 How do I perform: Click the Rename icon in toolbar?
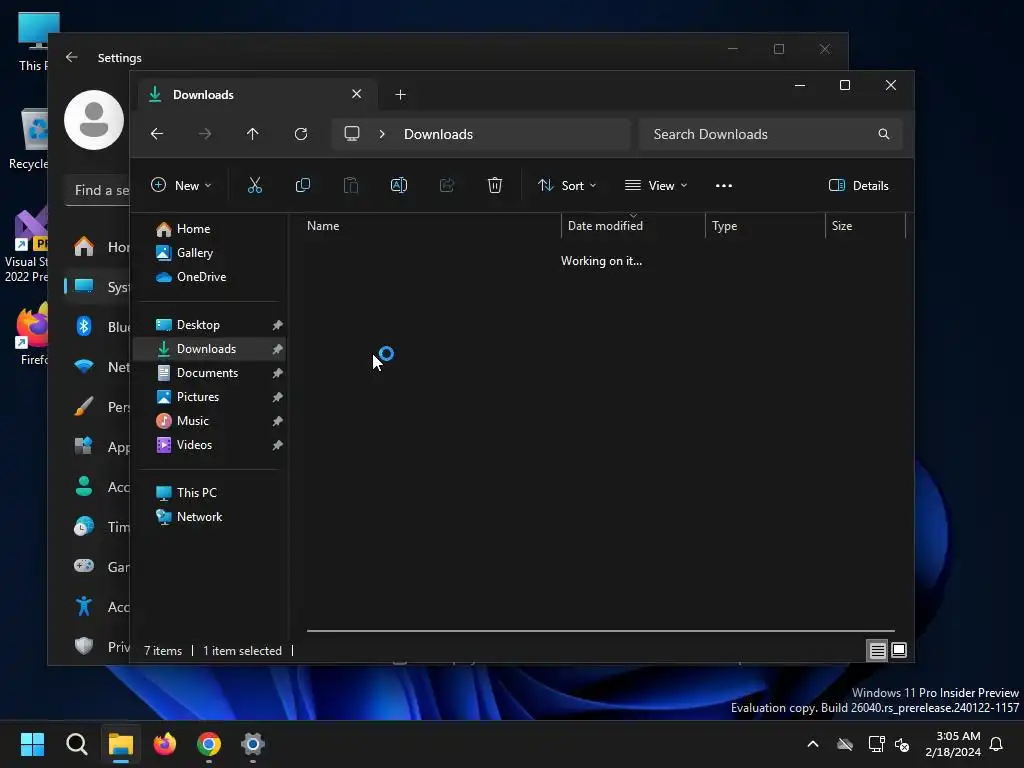(398, 185)
